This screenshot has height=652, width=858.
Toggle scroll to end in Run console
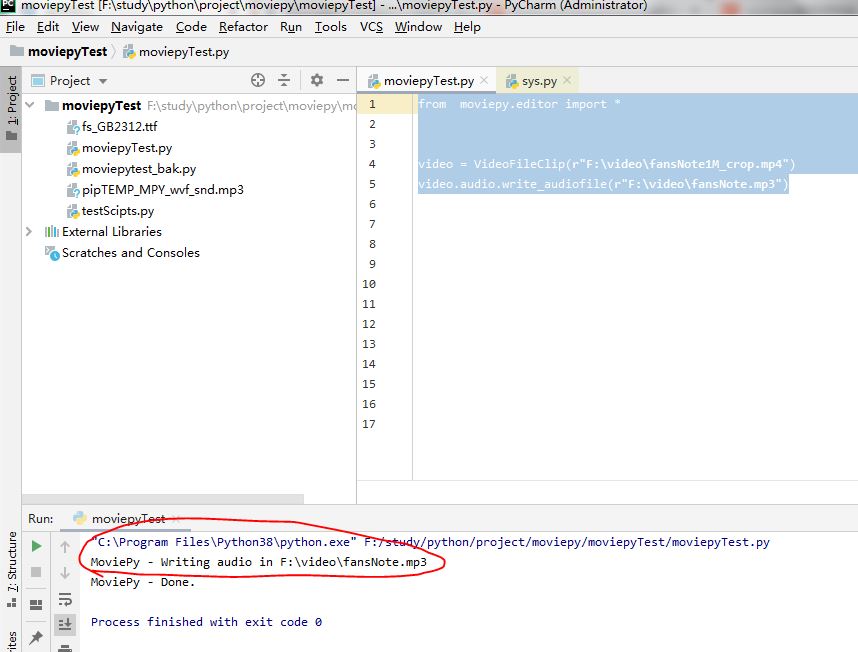point(65,624)
